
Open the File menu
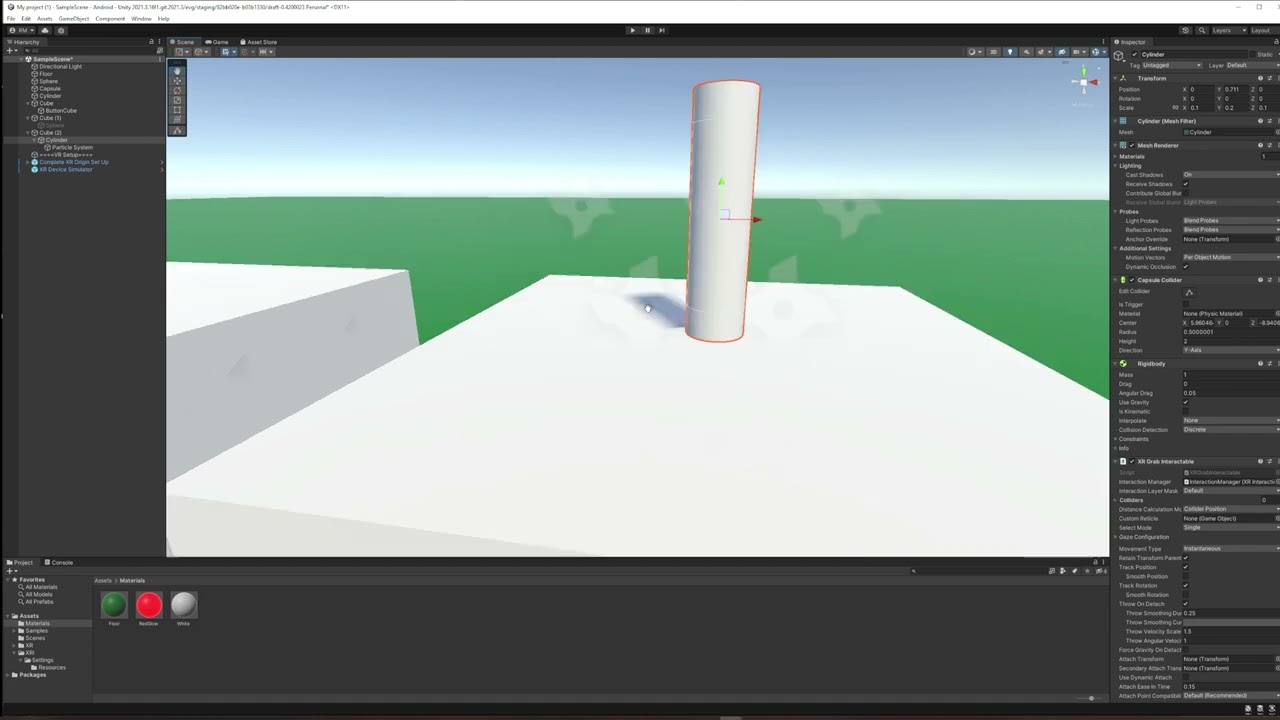tap(11, 19)
